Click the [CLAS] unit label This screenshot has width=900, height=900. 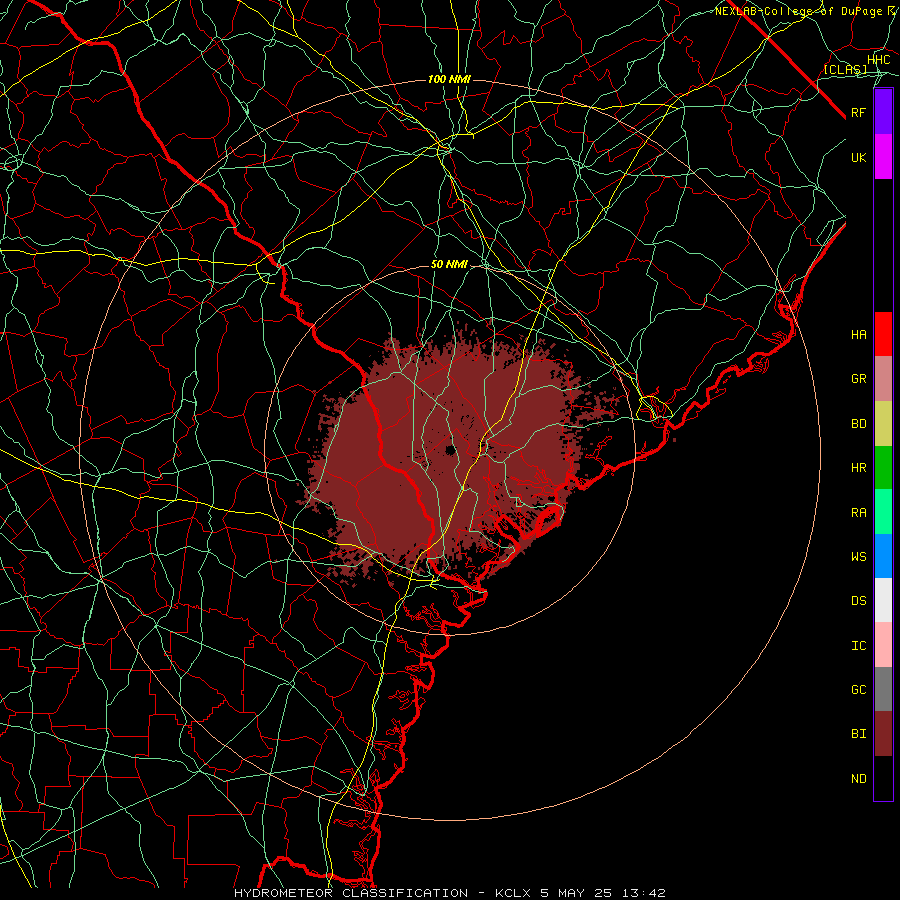[x=845, y=69]
